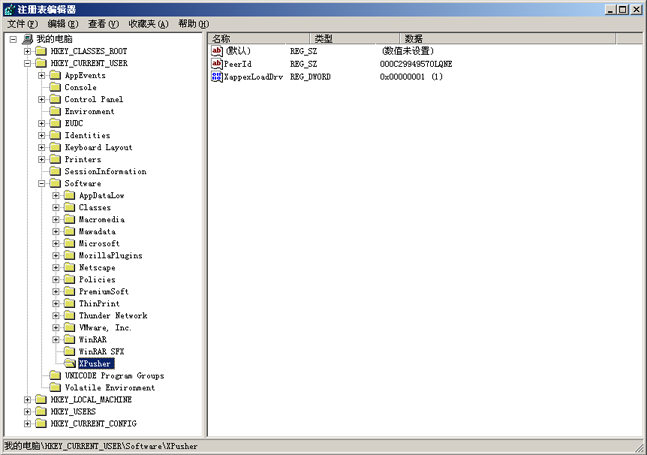This screenshot has height=455, width=647.
Task: Click the ThinPrint folder icon
Action: [69, 303]
